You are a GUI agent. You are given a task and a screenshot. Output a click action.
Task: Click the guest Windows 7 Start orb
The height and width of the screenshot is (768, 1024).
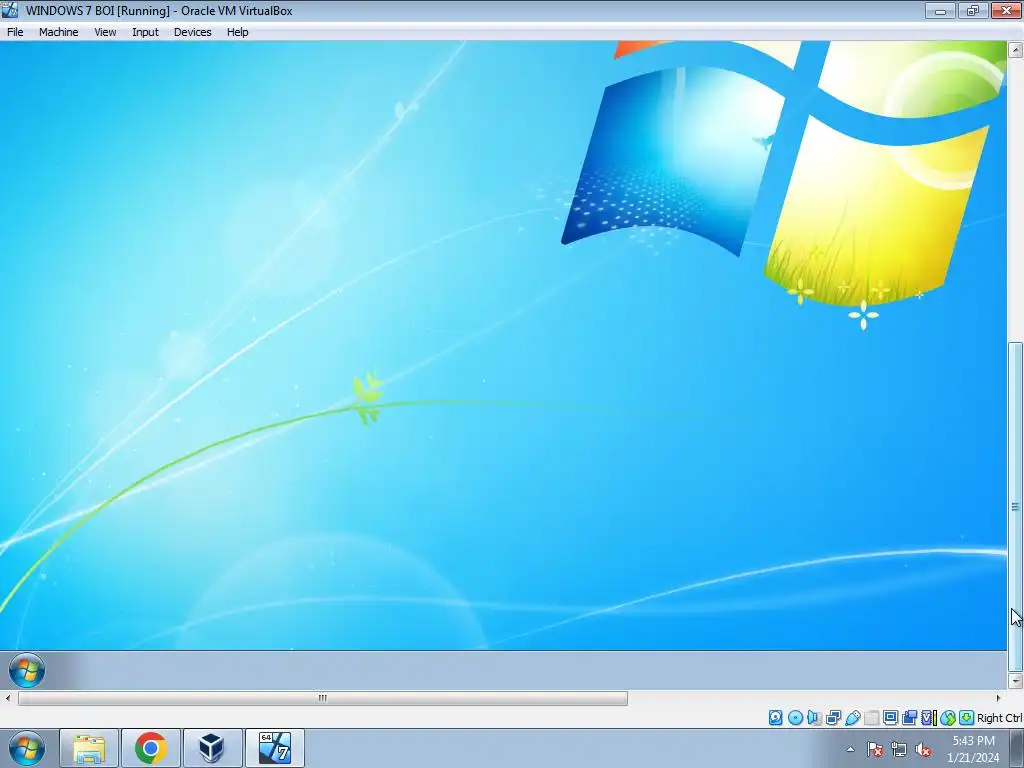click(x=27, y=670)
